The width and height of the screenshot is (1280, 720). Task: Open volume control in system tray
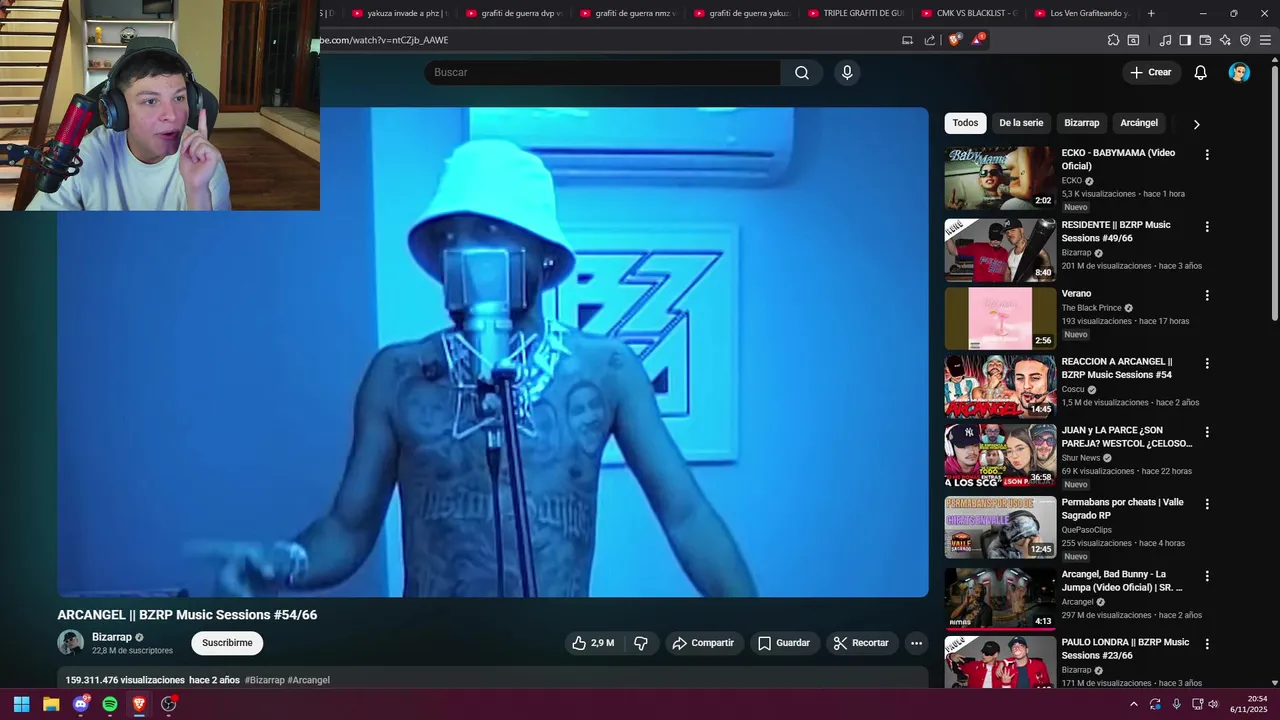[1213, 704]
